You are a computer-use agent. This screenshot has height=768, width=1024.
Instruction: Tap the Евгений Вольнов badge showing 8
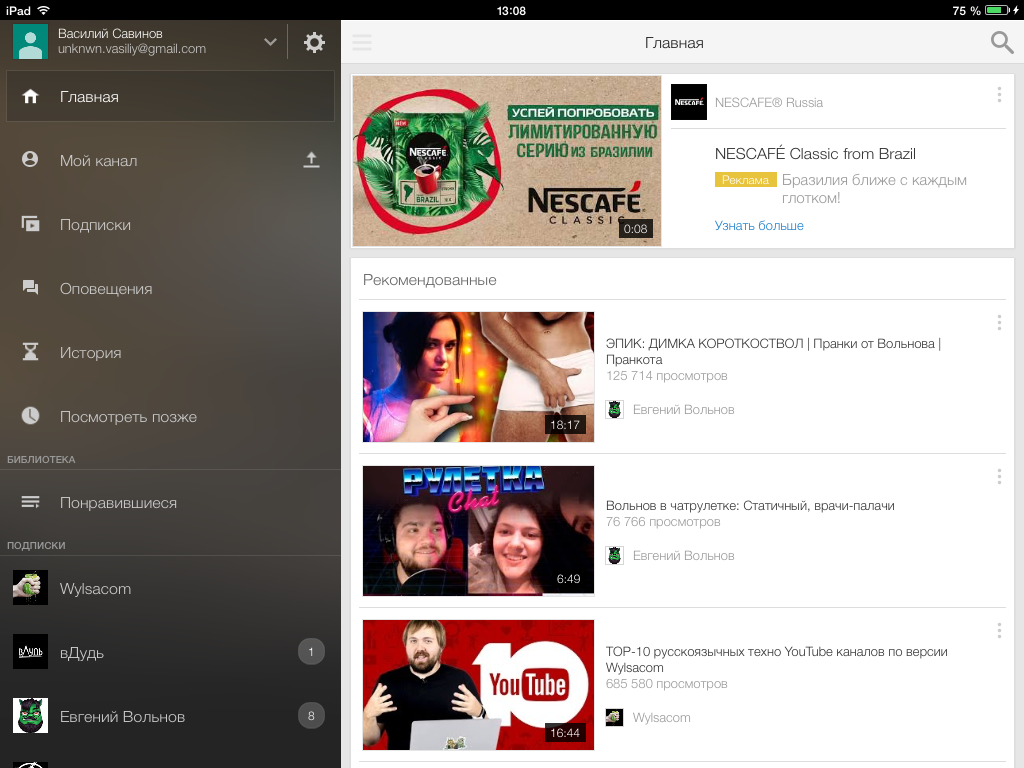tap(311, 715)
